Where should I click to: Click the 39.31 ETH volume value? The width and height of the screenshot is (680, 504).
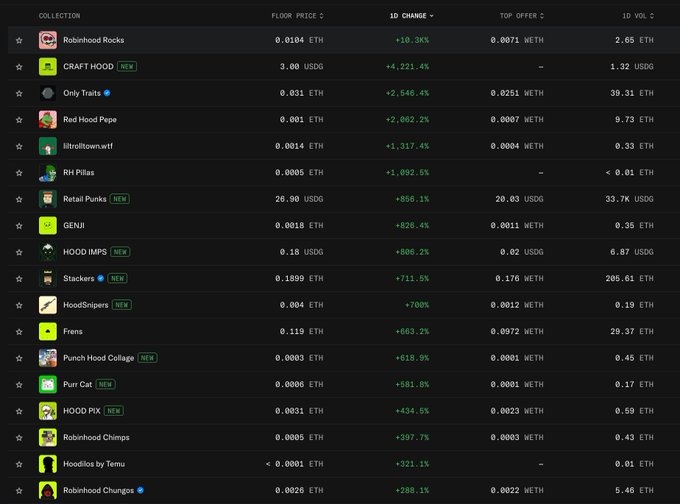pos(632,93)
